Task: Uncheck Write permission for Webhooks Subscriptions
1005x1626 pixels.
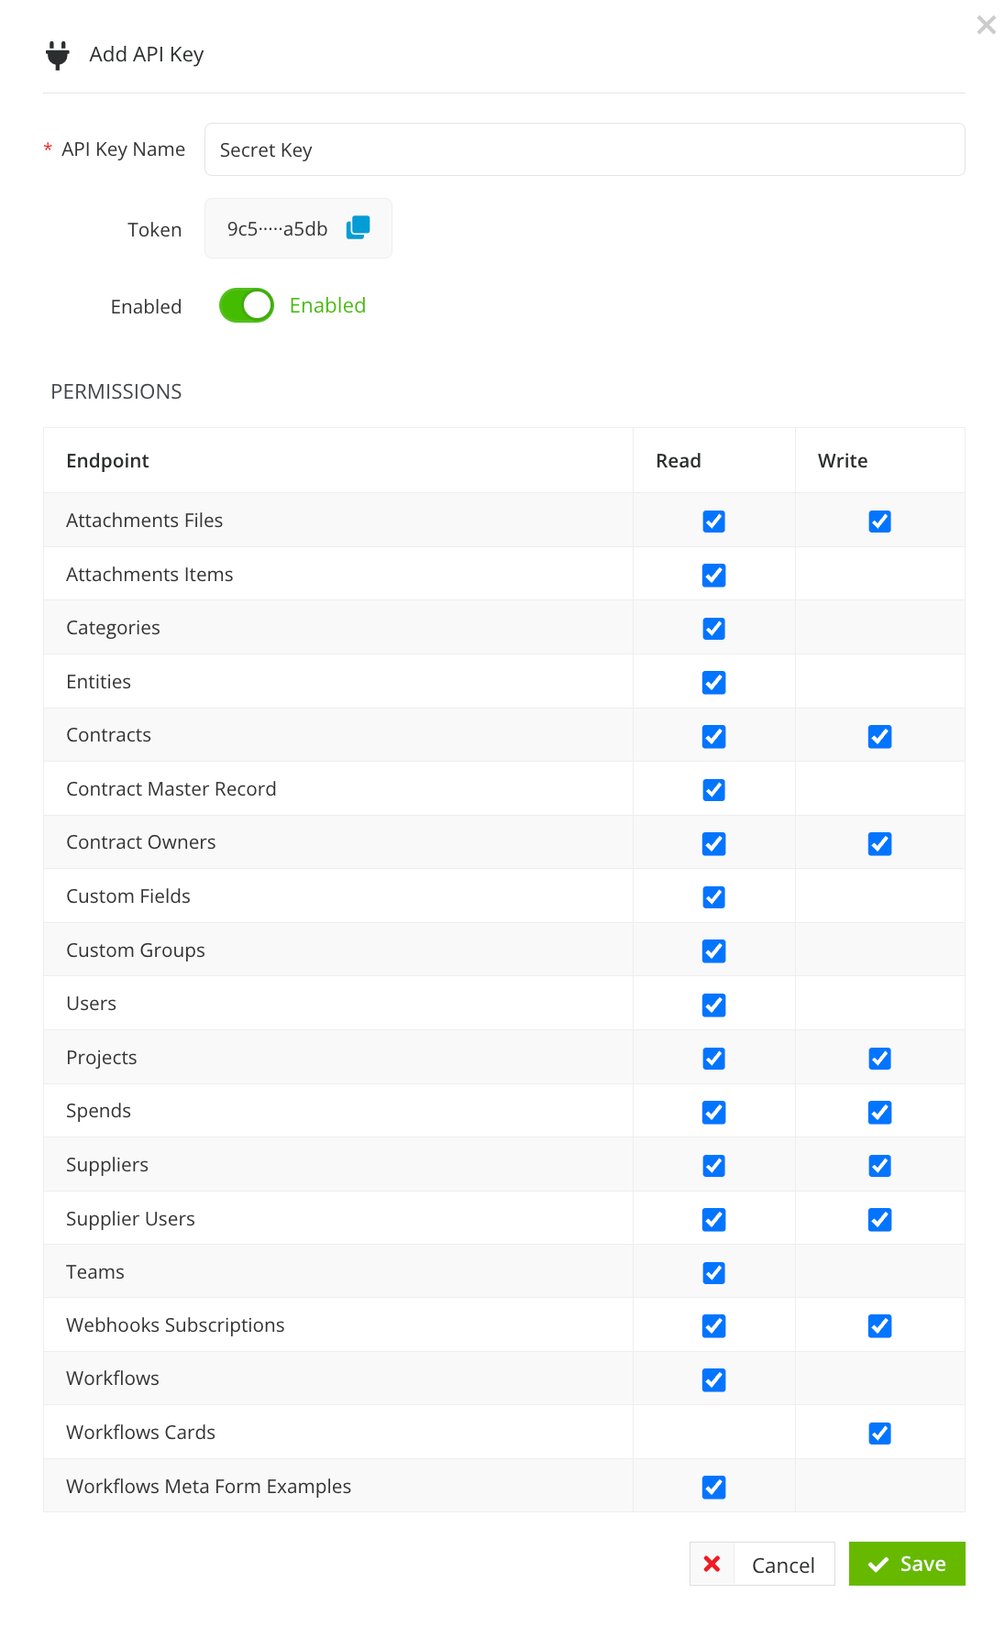Action: [878, 1325]
